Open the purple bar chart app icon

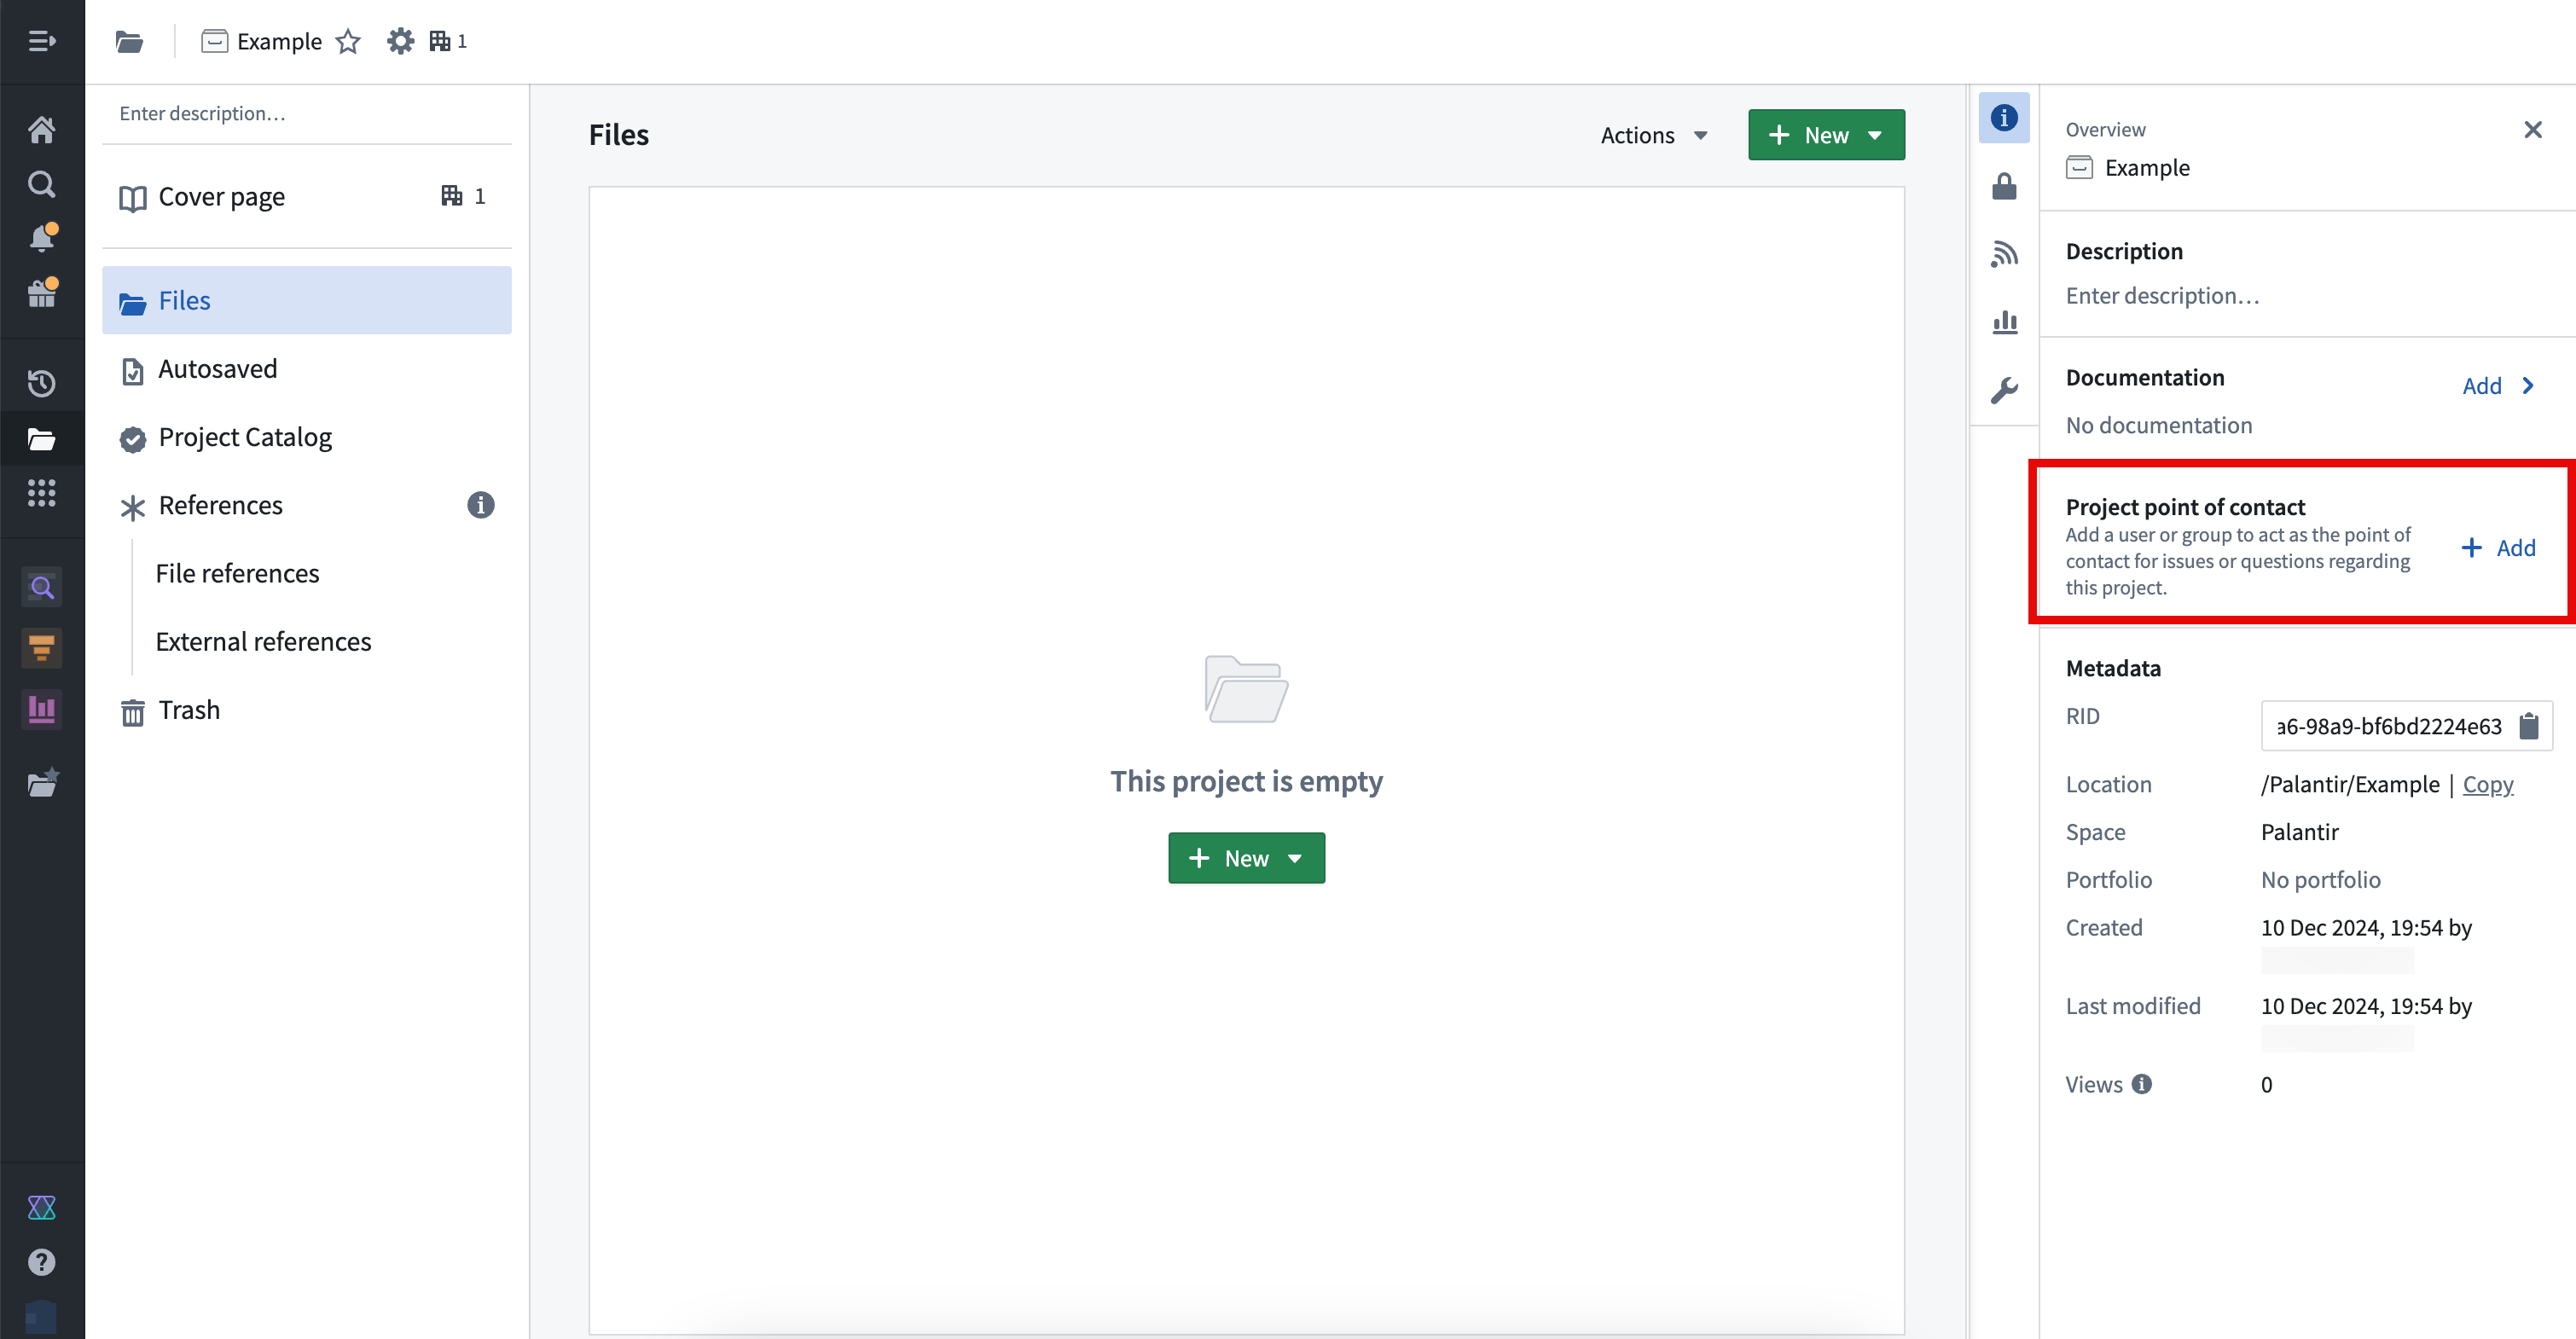pyautogui.click(x=41, y=709)
